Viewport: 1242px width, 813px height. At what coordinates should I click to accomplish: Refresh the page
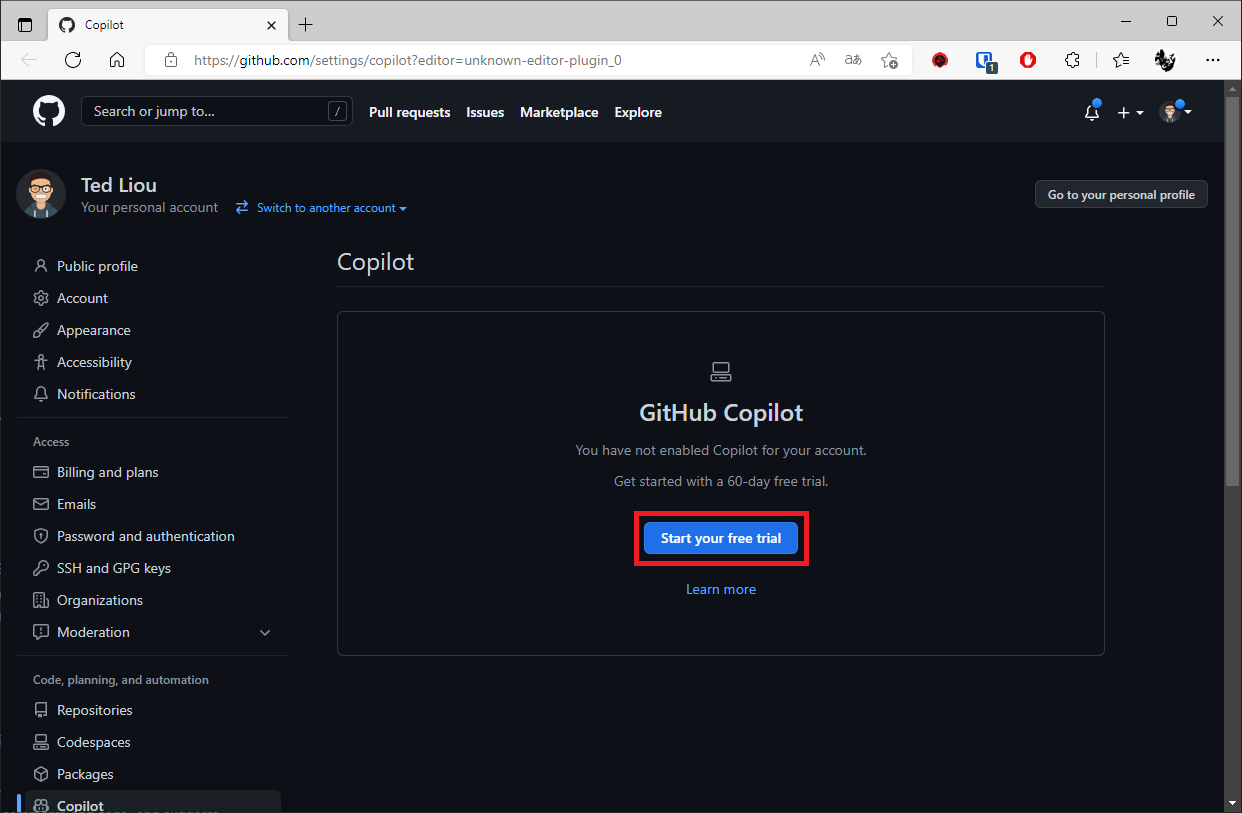tap(73, 60)
